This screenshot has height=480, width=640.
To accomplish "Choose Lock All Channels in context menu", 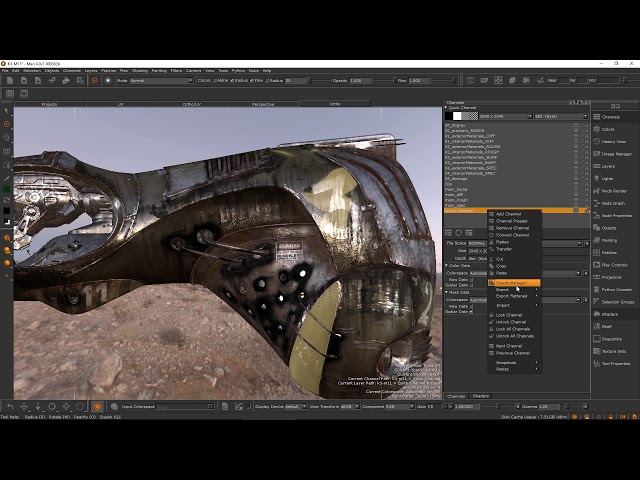I will (x=514, y=329).
